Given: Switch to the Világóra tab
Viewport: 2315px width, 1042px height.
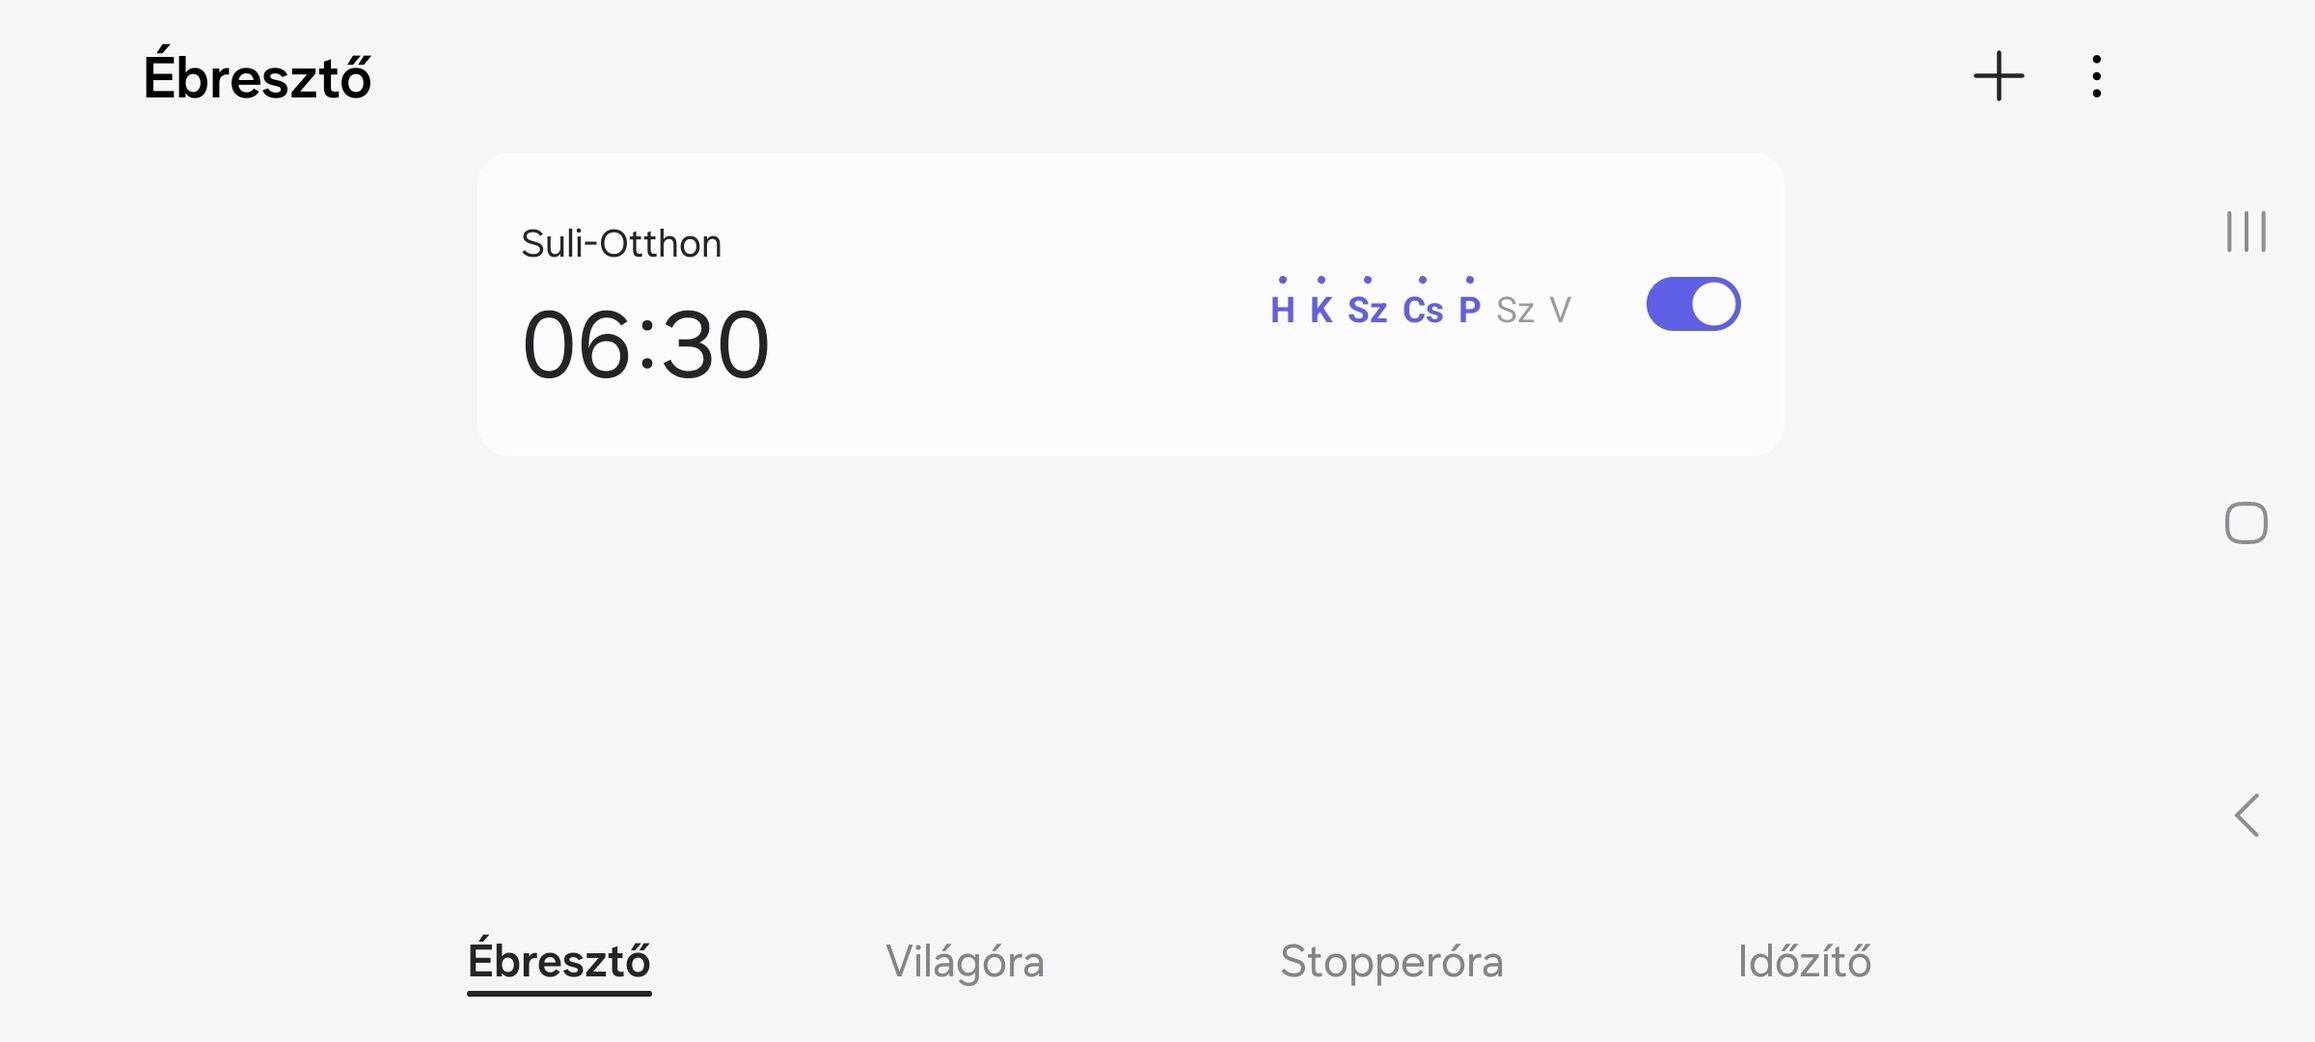Looking at the screenshot, I should pos(965,961).
